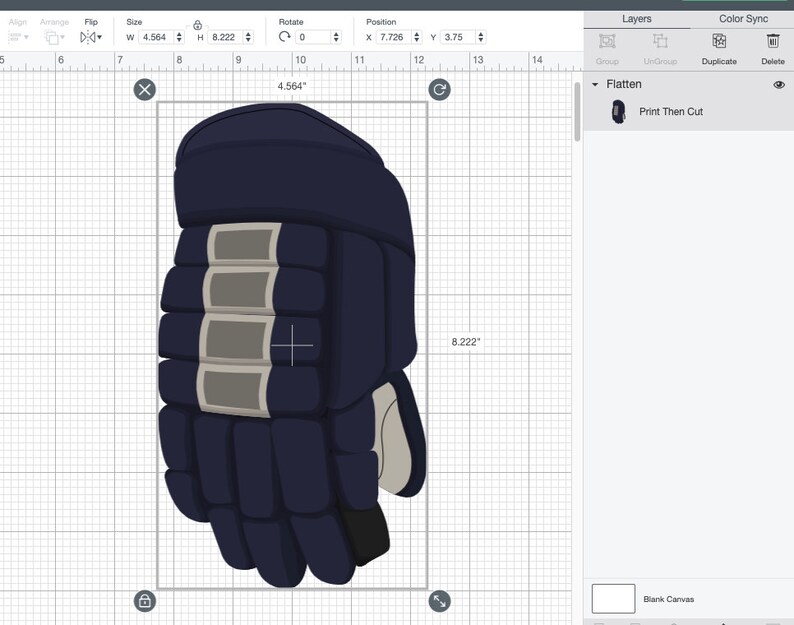Click the Rotate stepper arrows

[x=336, y=37]
